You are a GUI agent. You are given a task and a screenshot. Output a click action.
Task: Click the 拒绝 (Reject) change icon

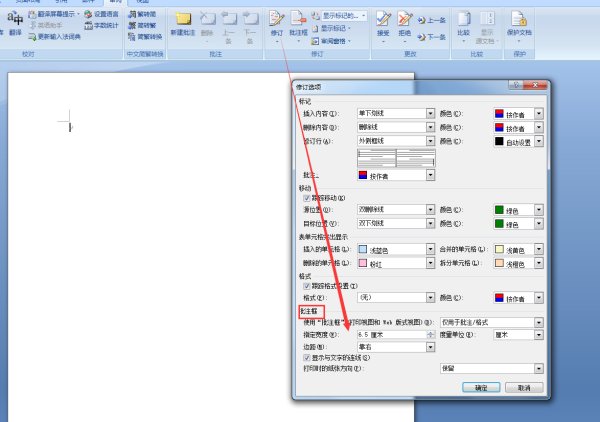[x=404, y=24]
